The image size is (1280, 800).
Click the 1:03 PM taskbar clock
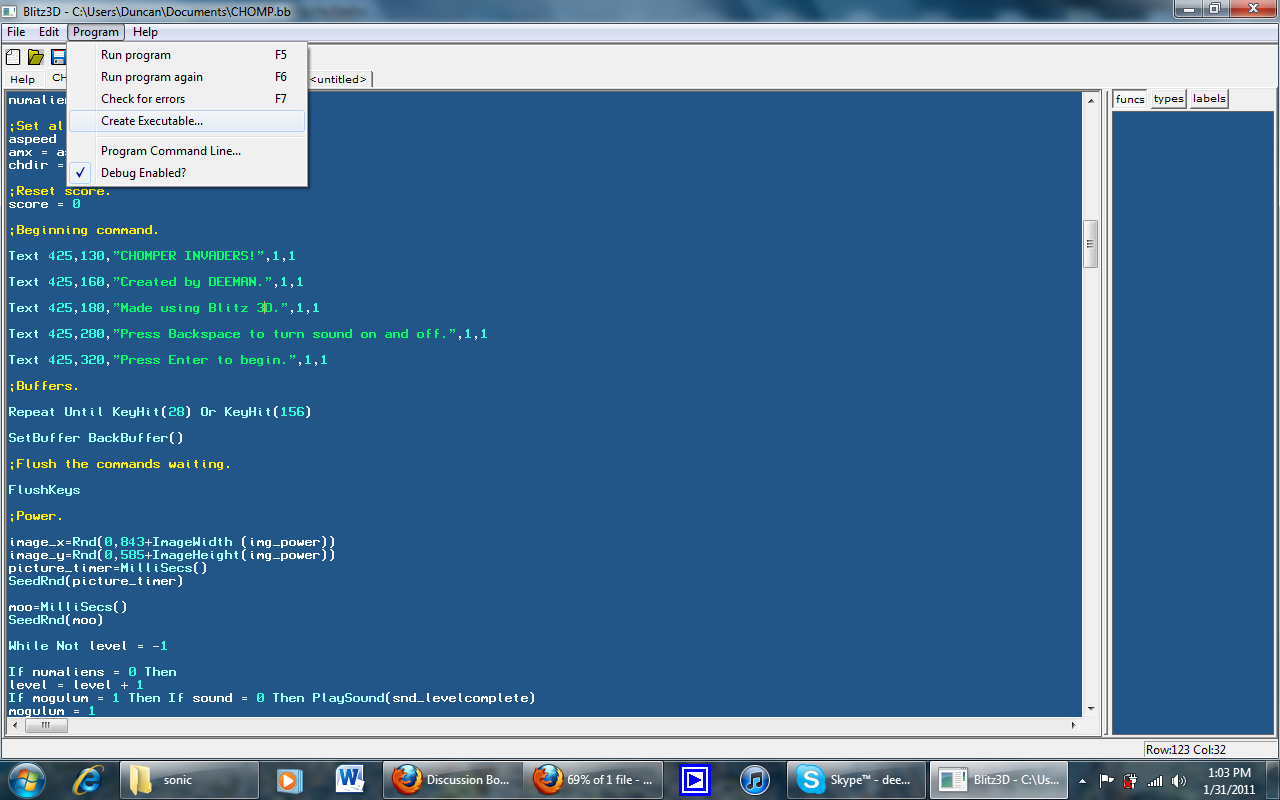click(x=1228, y=780)
